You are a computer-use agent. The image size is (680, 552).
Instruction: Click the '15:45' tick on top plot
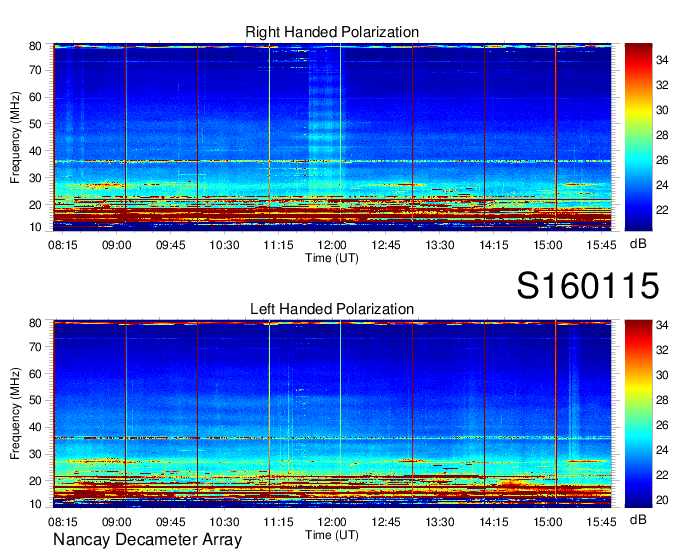coord(601,245)
